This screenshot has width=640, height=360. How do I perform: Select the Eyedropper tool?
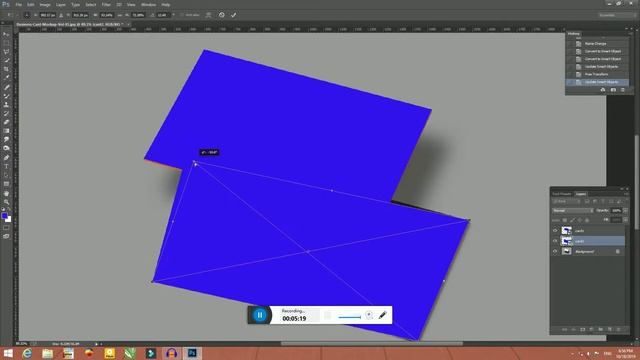[6, 78]
